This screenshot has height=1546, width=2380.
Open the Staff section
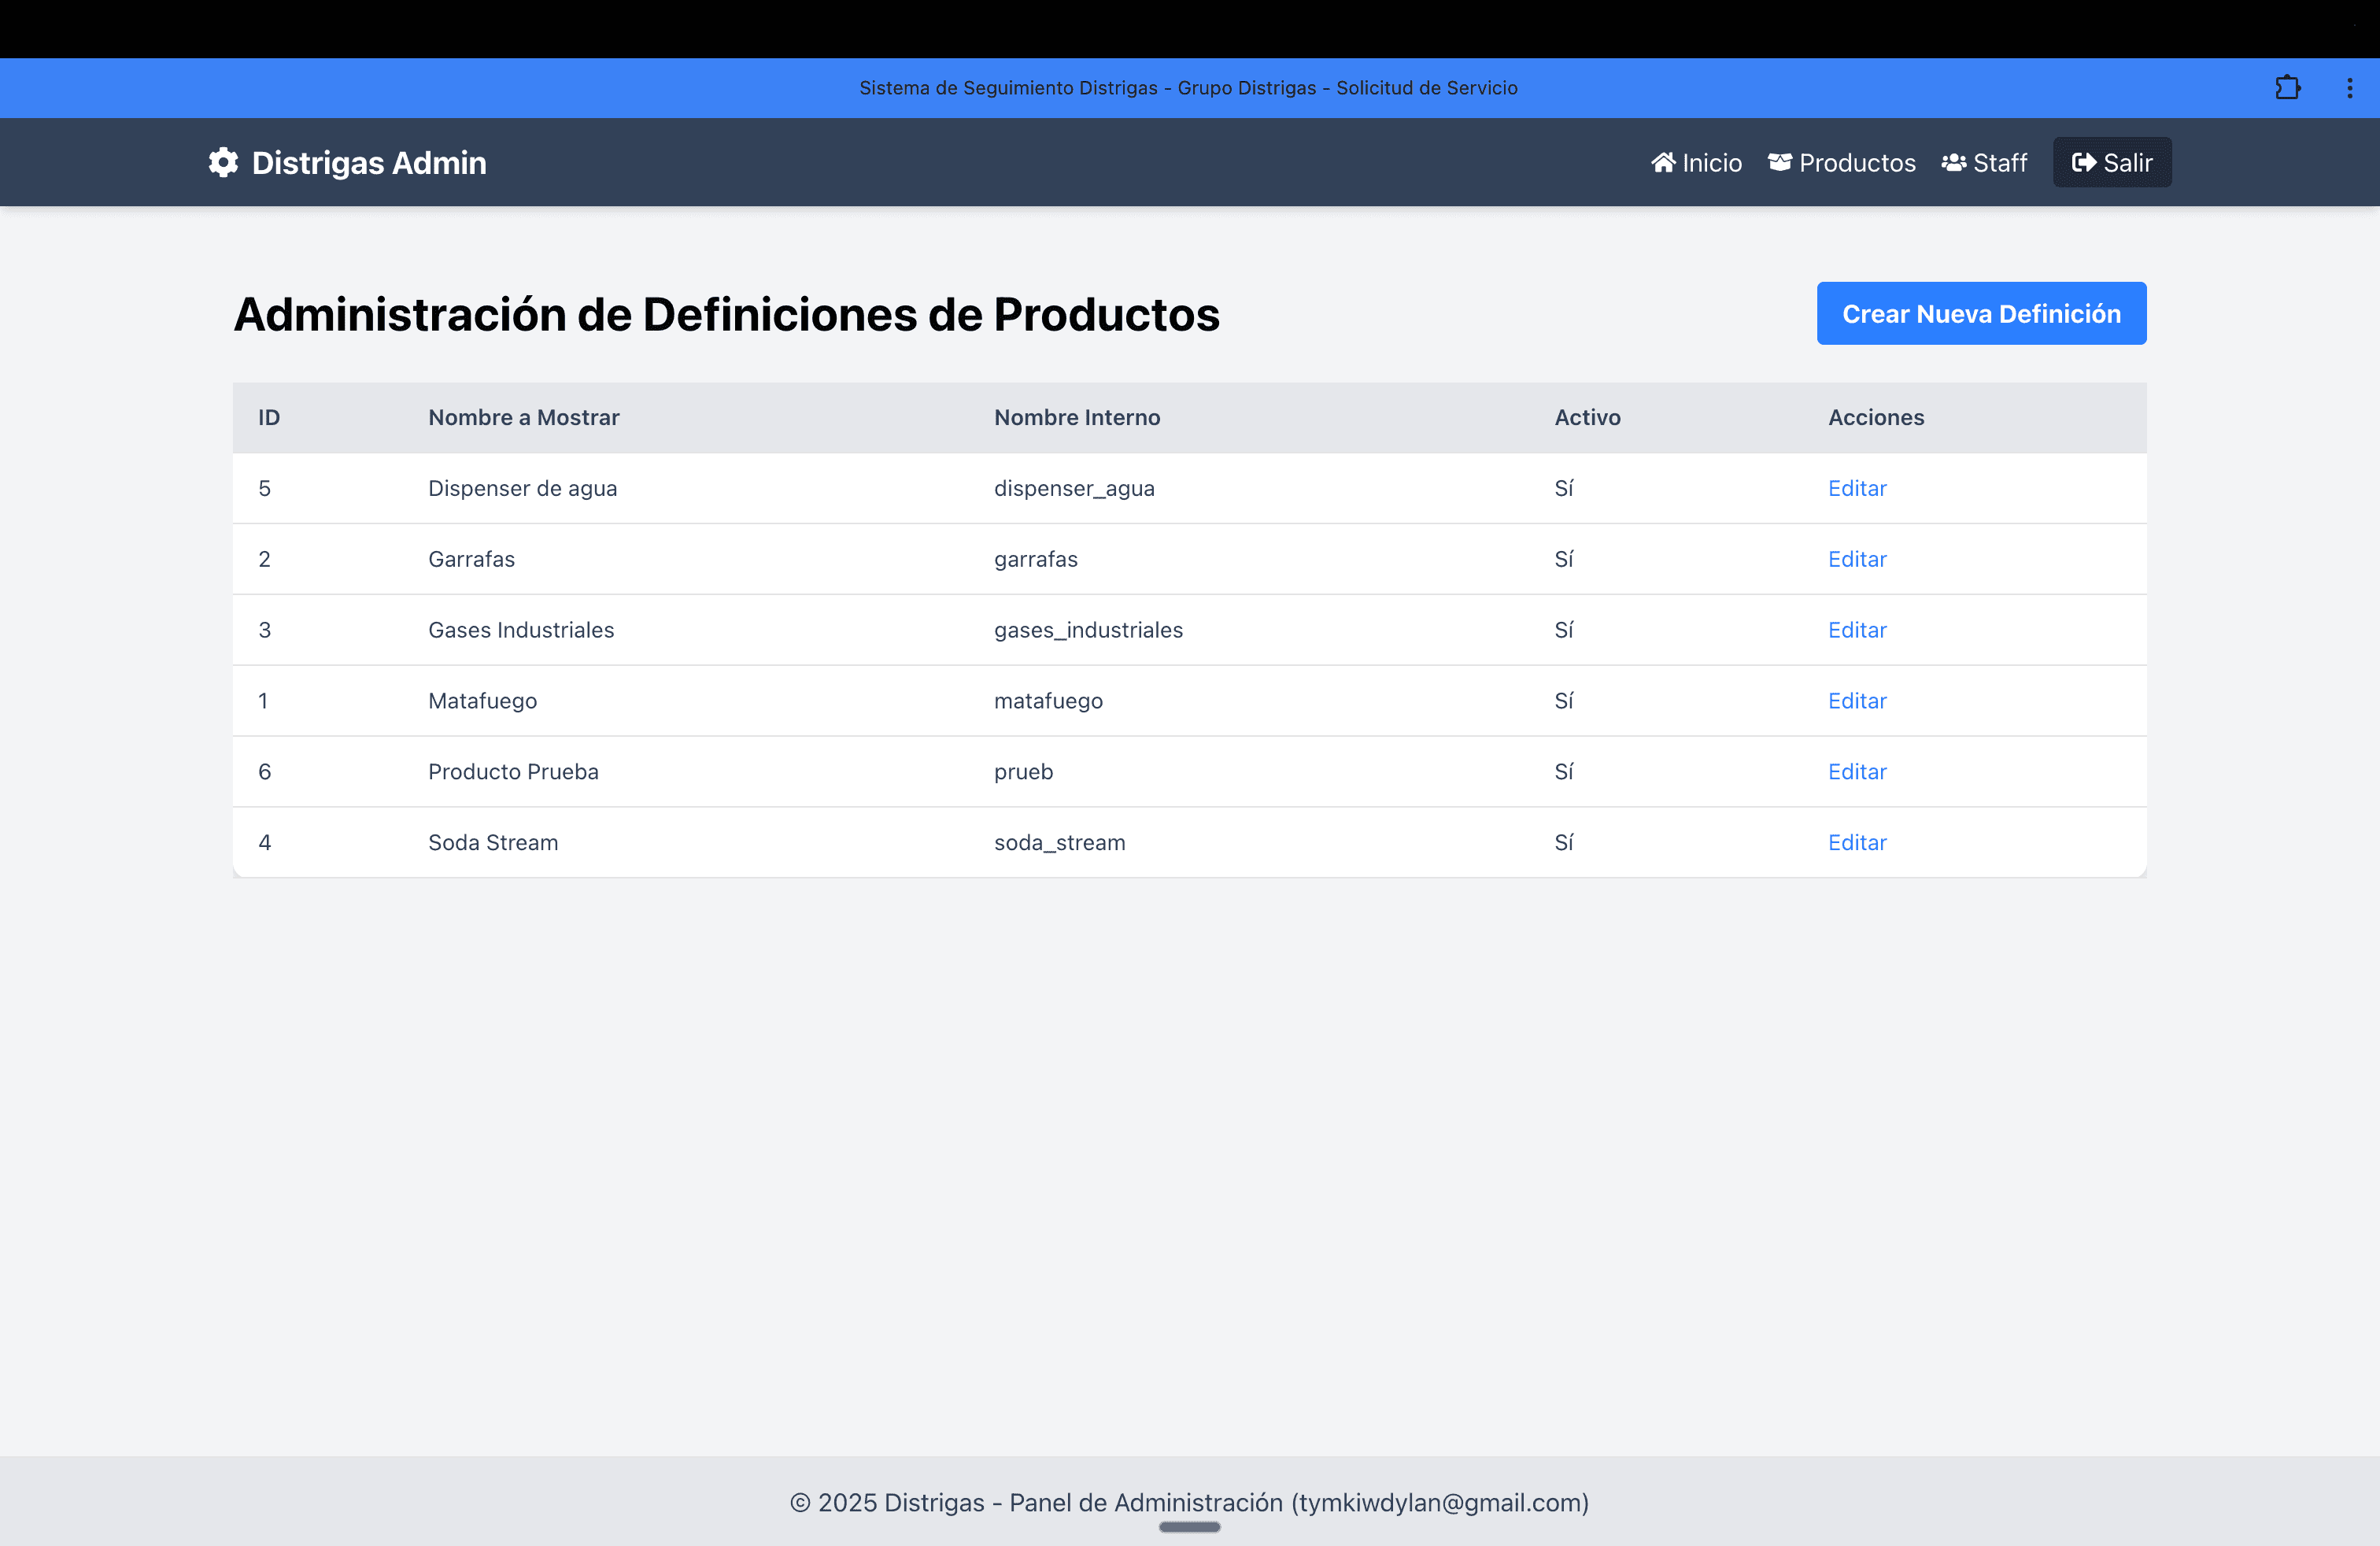1984,162
